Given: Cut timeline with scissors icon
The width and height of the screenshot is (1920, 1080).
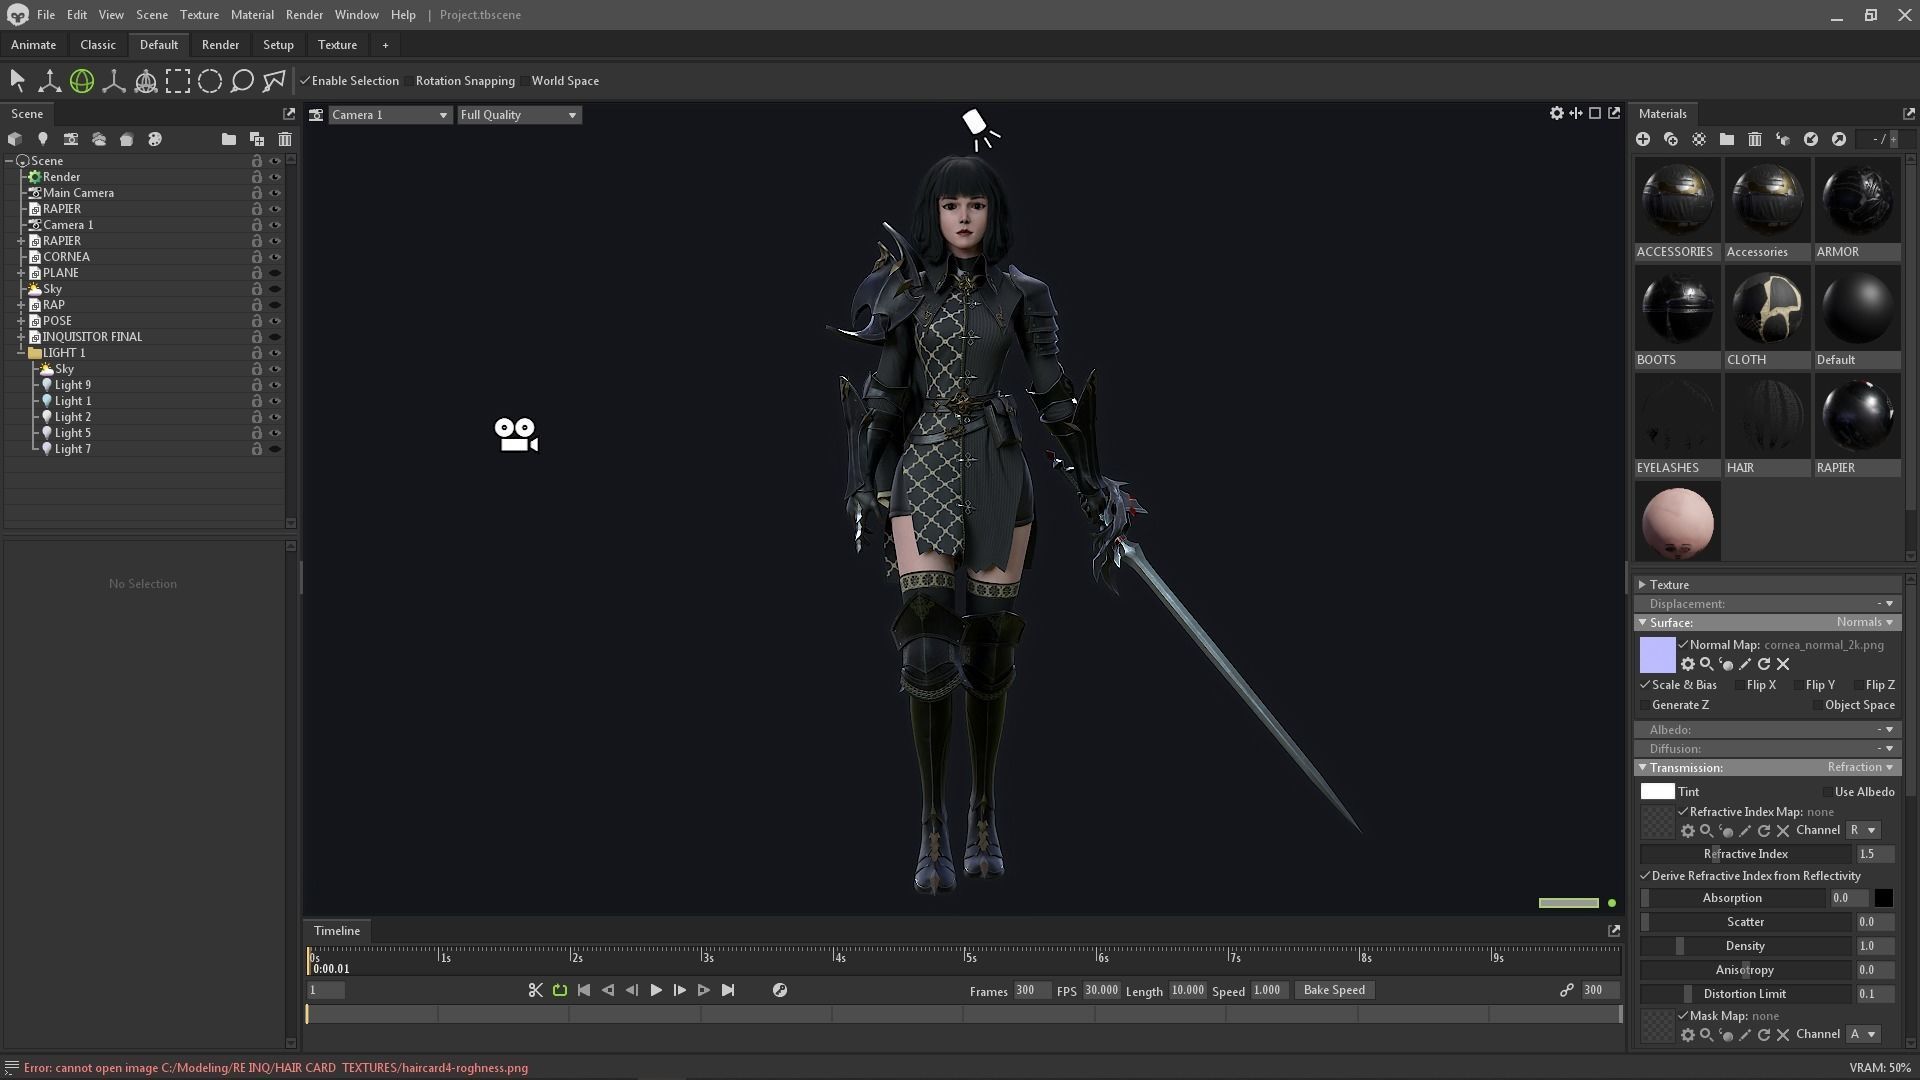Looking at the screenshot, I should [x=536, y=990].
